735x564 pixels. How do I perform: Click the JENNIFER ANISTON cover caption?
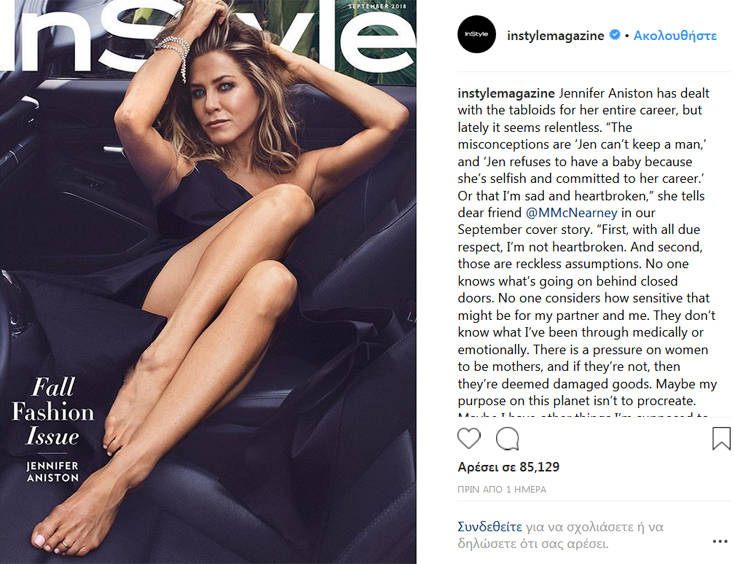52,472
